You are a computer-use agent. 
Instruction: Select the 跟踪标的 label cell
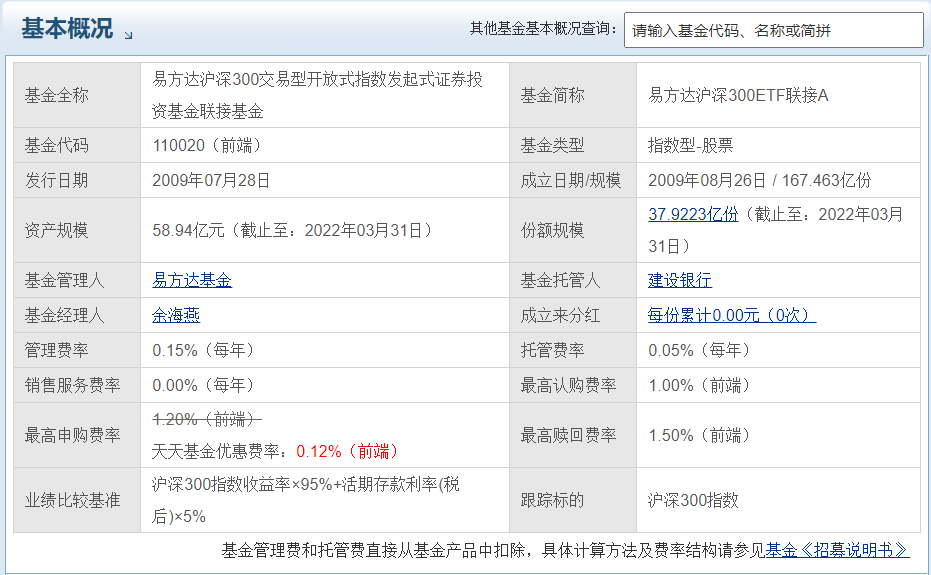coord(573,500)
